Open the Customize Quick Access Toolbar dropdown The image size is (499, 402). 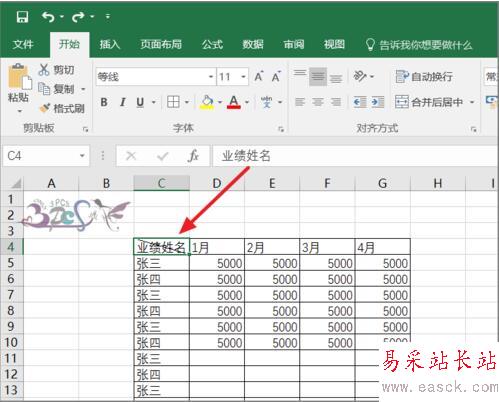[x=108, y=16]
